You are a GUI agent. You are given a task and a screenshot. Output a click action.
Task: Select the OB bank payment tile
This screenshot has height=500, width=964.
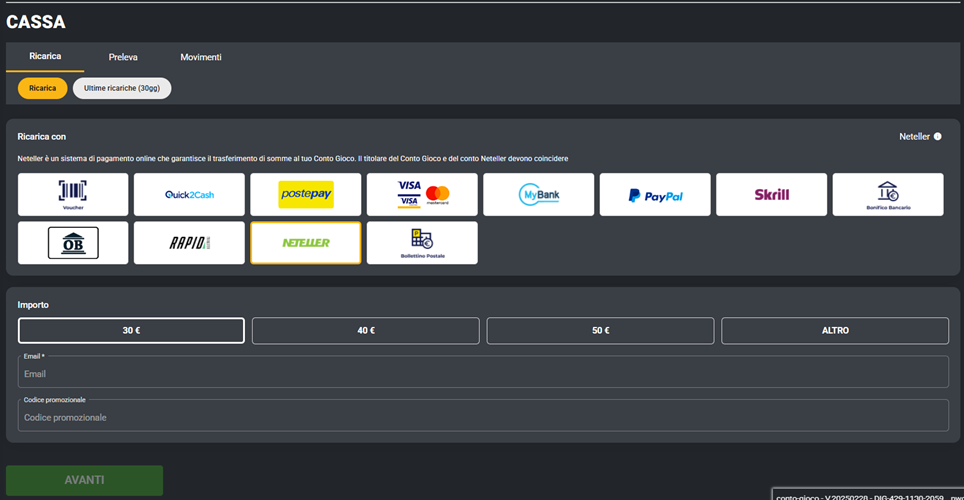pyautogui.click(x=73, y=243)
